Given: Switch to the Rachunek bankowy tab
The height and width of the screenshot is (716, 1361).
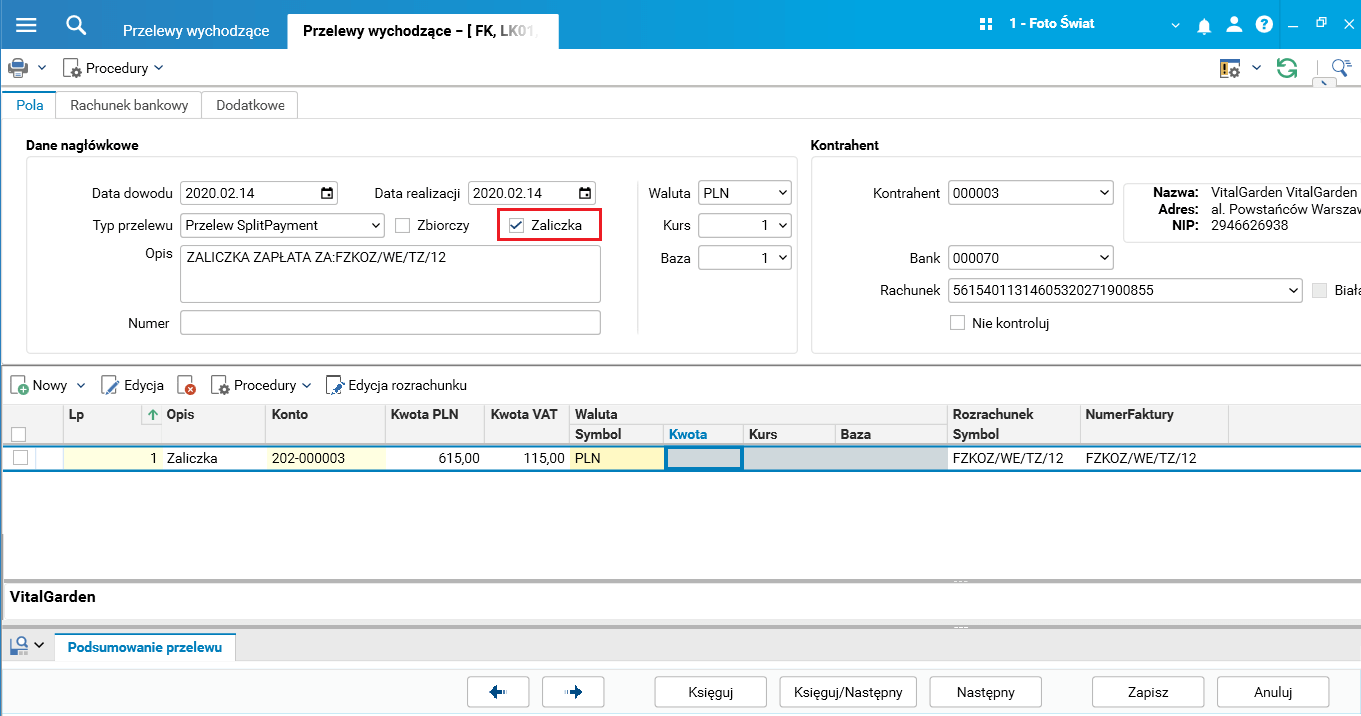Looking at the screenshot, I should 129,105.
